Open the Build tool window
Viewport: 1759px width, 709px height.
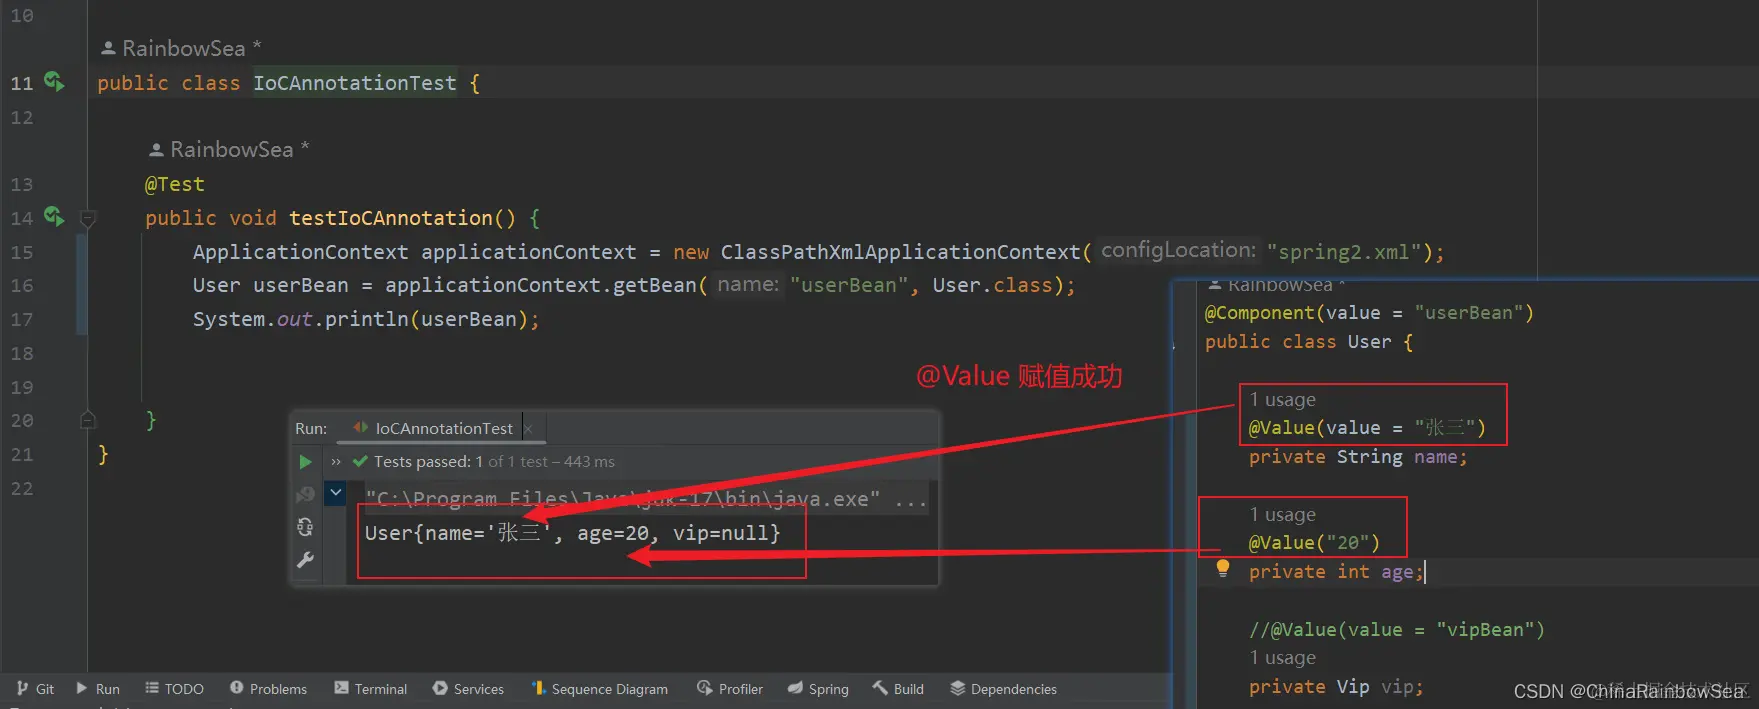coord(898,689)
